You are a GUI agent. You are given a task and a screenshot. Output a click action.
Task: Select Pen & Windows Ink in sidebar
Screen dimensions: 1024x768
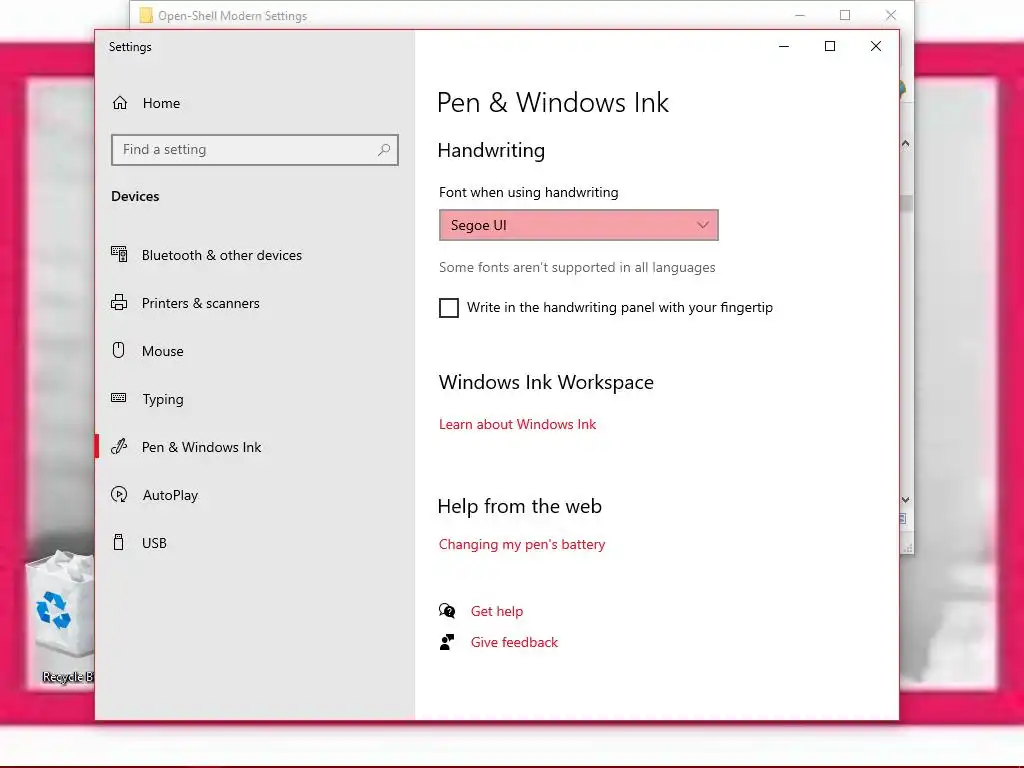point(255,447)
